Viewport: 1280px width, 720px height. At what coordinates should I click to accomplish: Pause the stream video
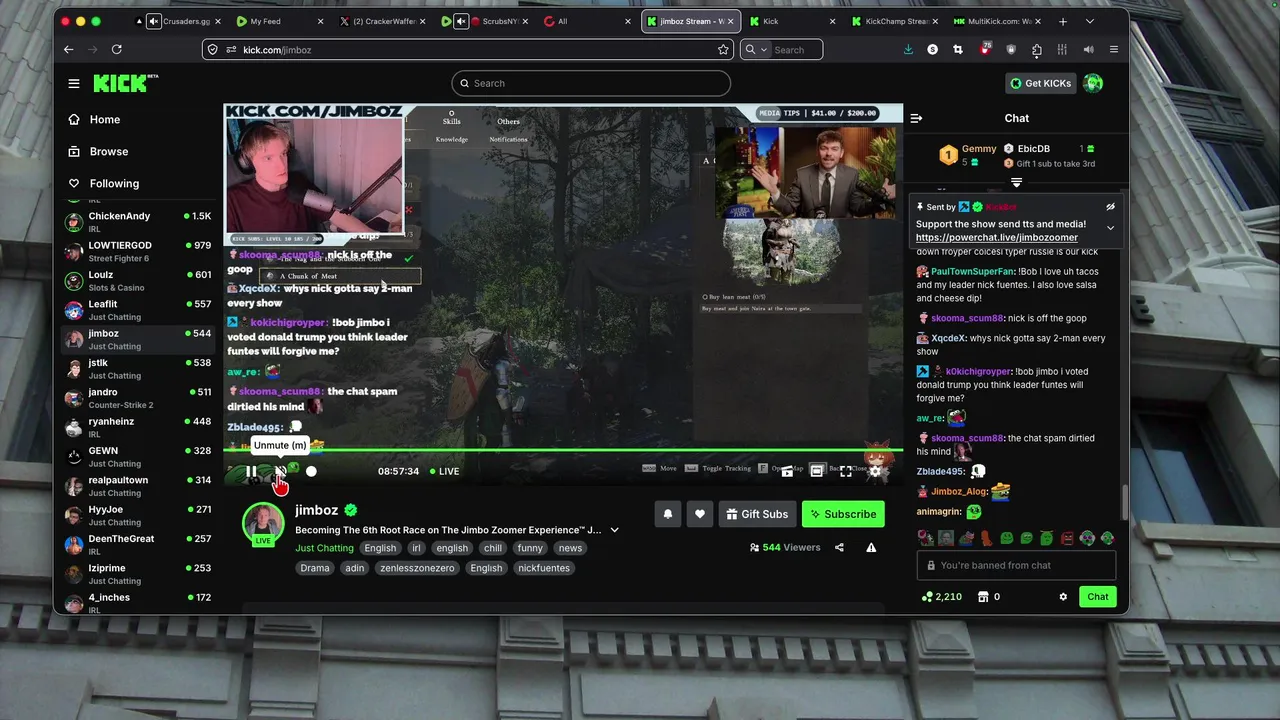250,471
